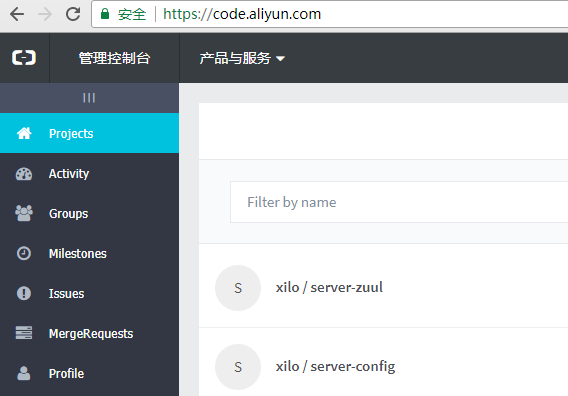Click the Aliyun logo icon
This screenshot has width=568, height=396.
[24, 58]
